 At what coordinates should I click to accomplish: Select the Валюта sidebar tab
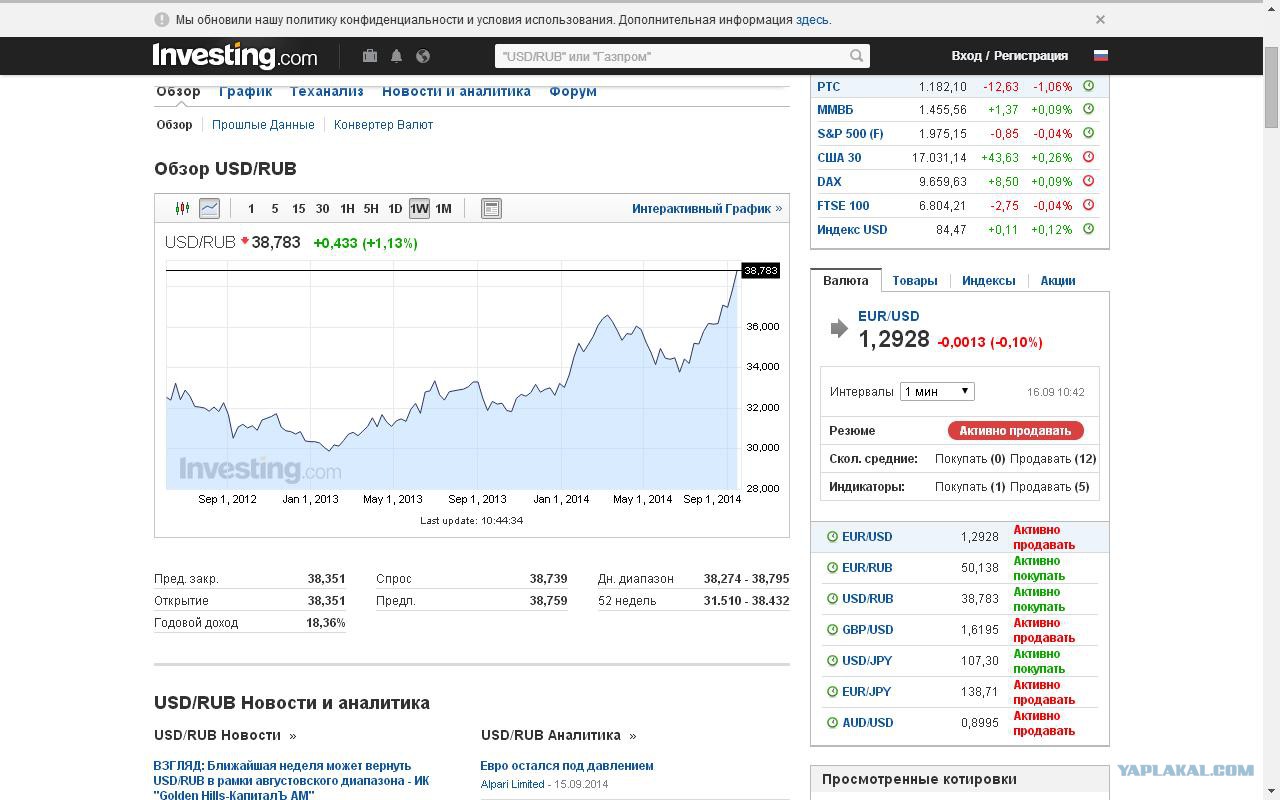[x=846, y=280]
